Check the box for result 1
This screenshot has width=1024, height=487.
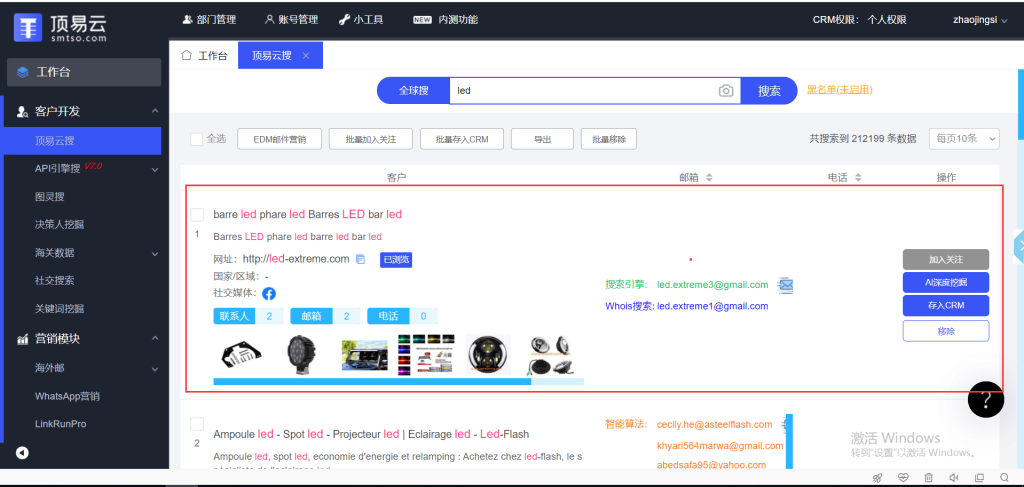click(197, 215)
